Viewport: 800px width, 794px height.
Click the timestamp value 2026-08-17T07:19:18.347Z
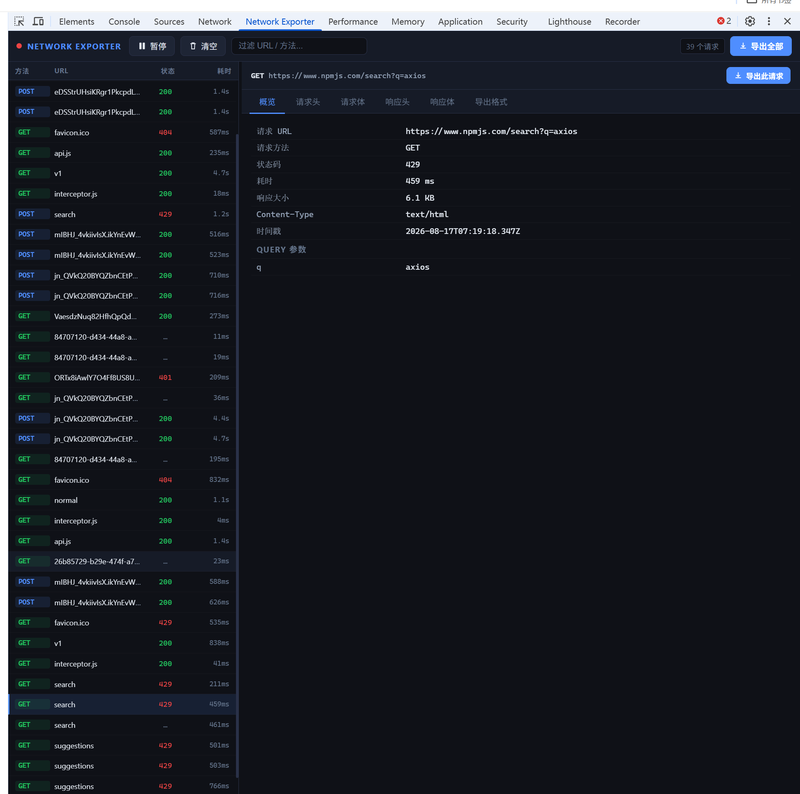click(x=463, y=231)
